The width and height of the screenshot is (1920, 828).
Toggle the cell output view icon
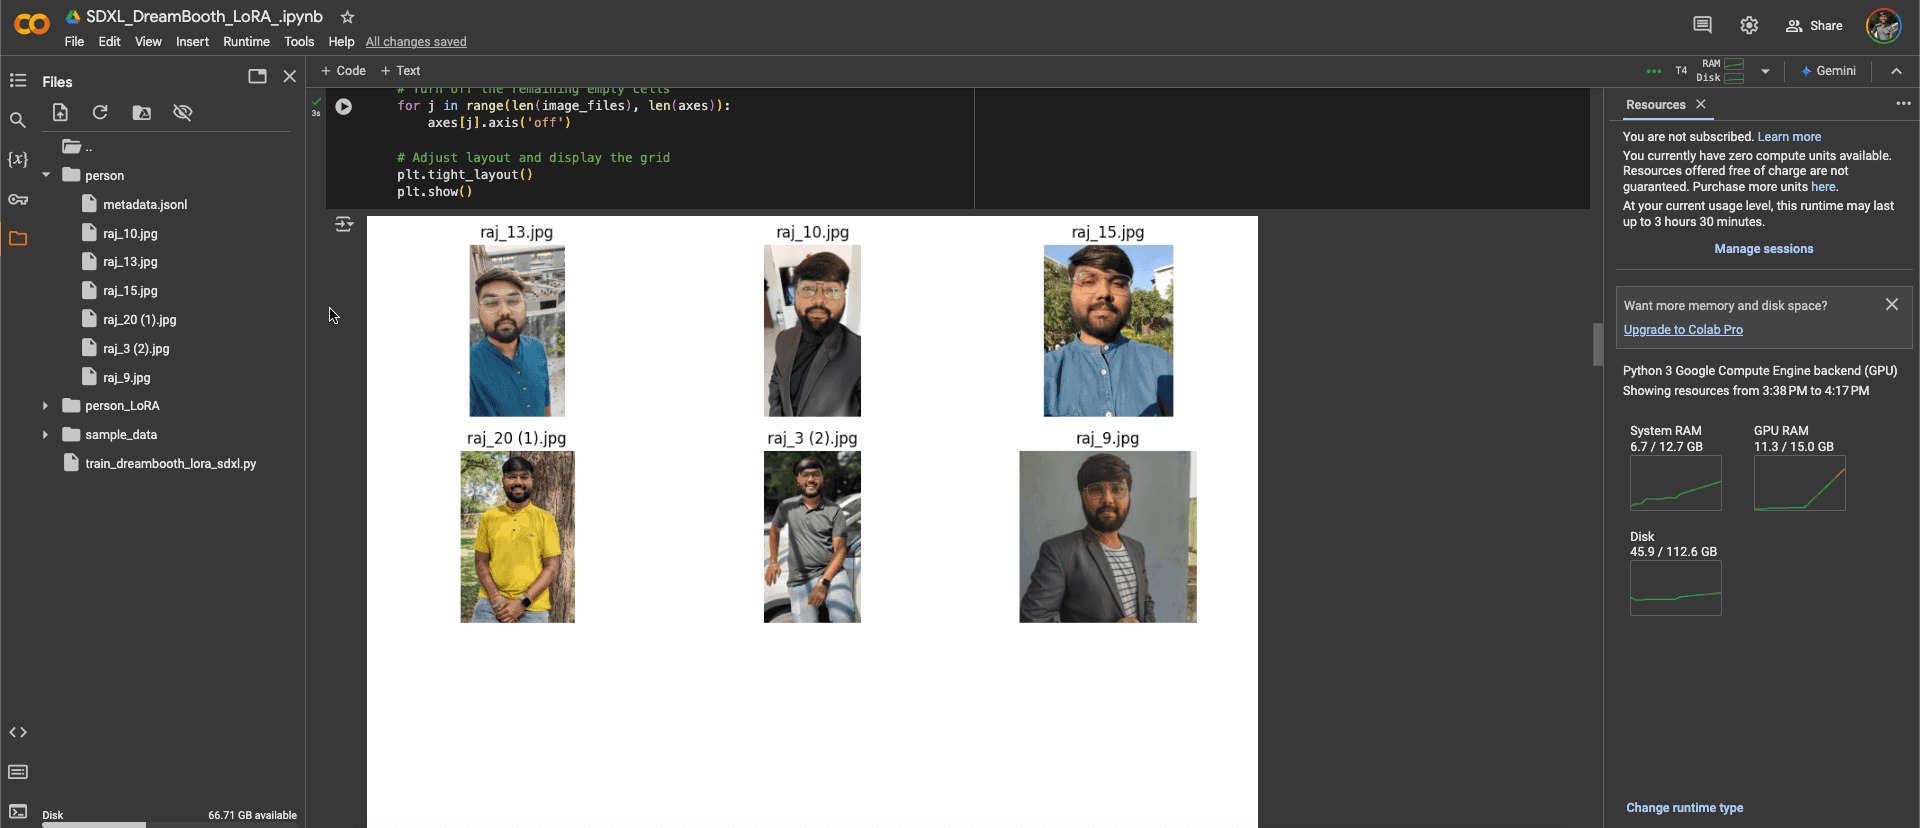(x=344, y=225)
